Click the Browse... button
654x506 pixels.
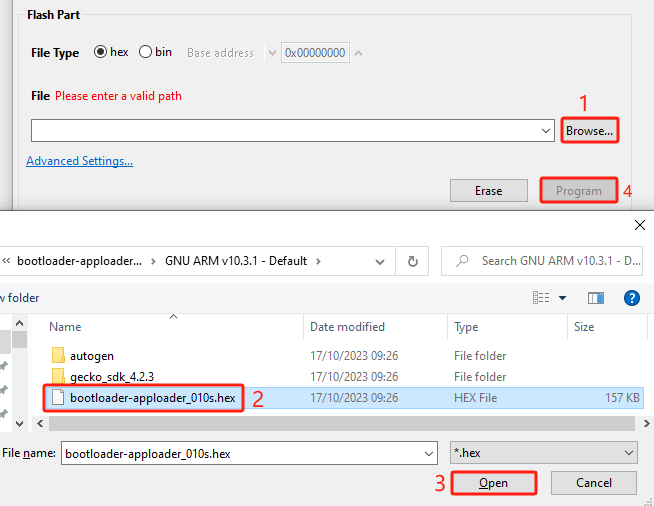[589, 130]
